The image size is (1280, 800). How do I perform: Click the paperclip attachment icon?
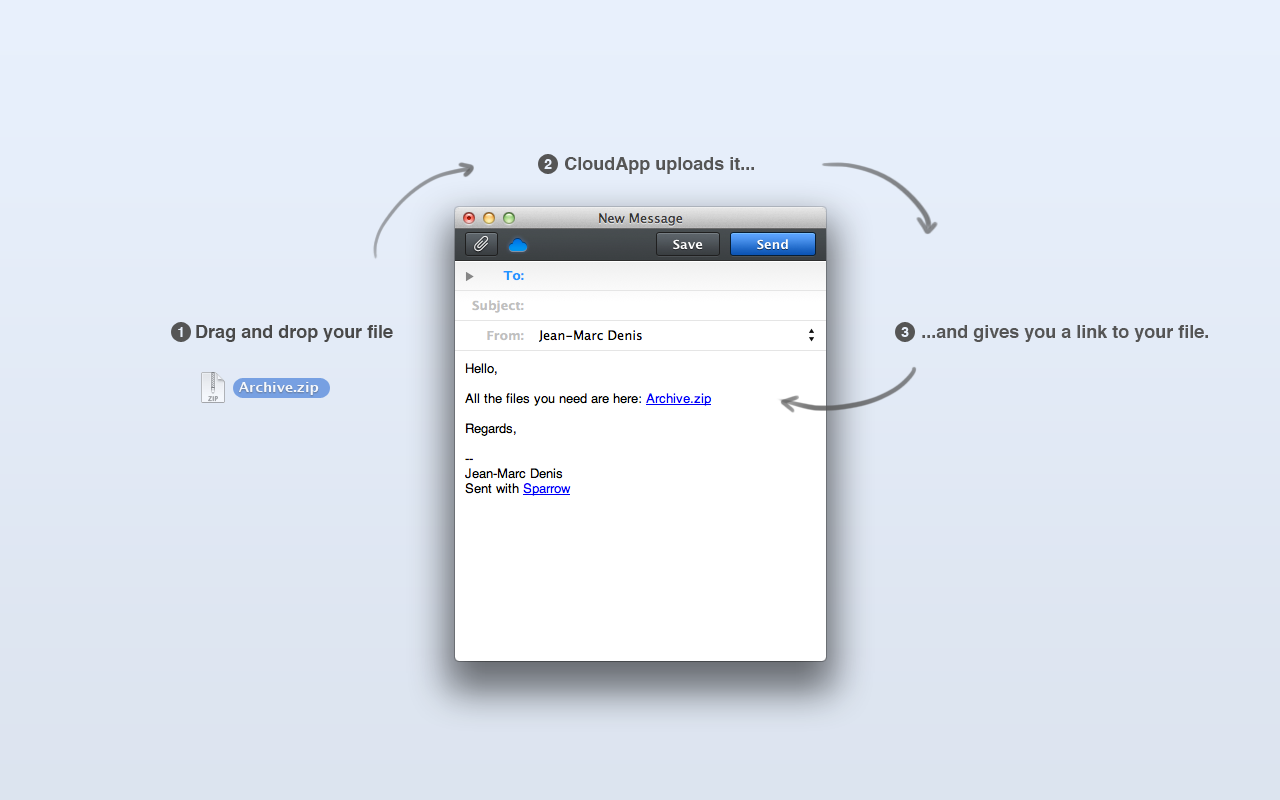coord(481,244)
